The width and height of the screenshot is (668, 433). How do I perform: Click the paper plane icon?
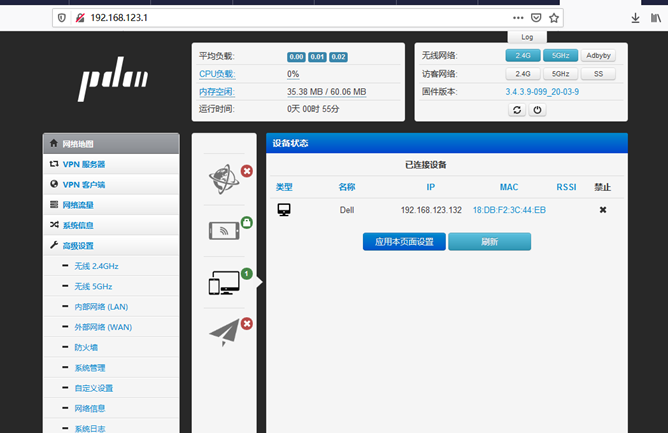[x=224, y=332]
